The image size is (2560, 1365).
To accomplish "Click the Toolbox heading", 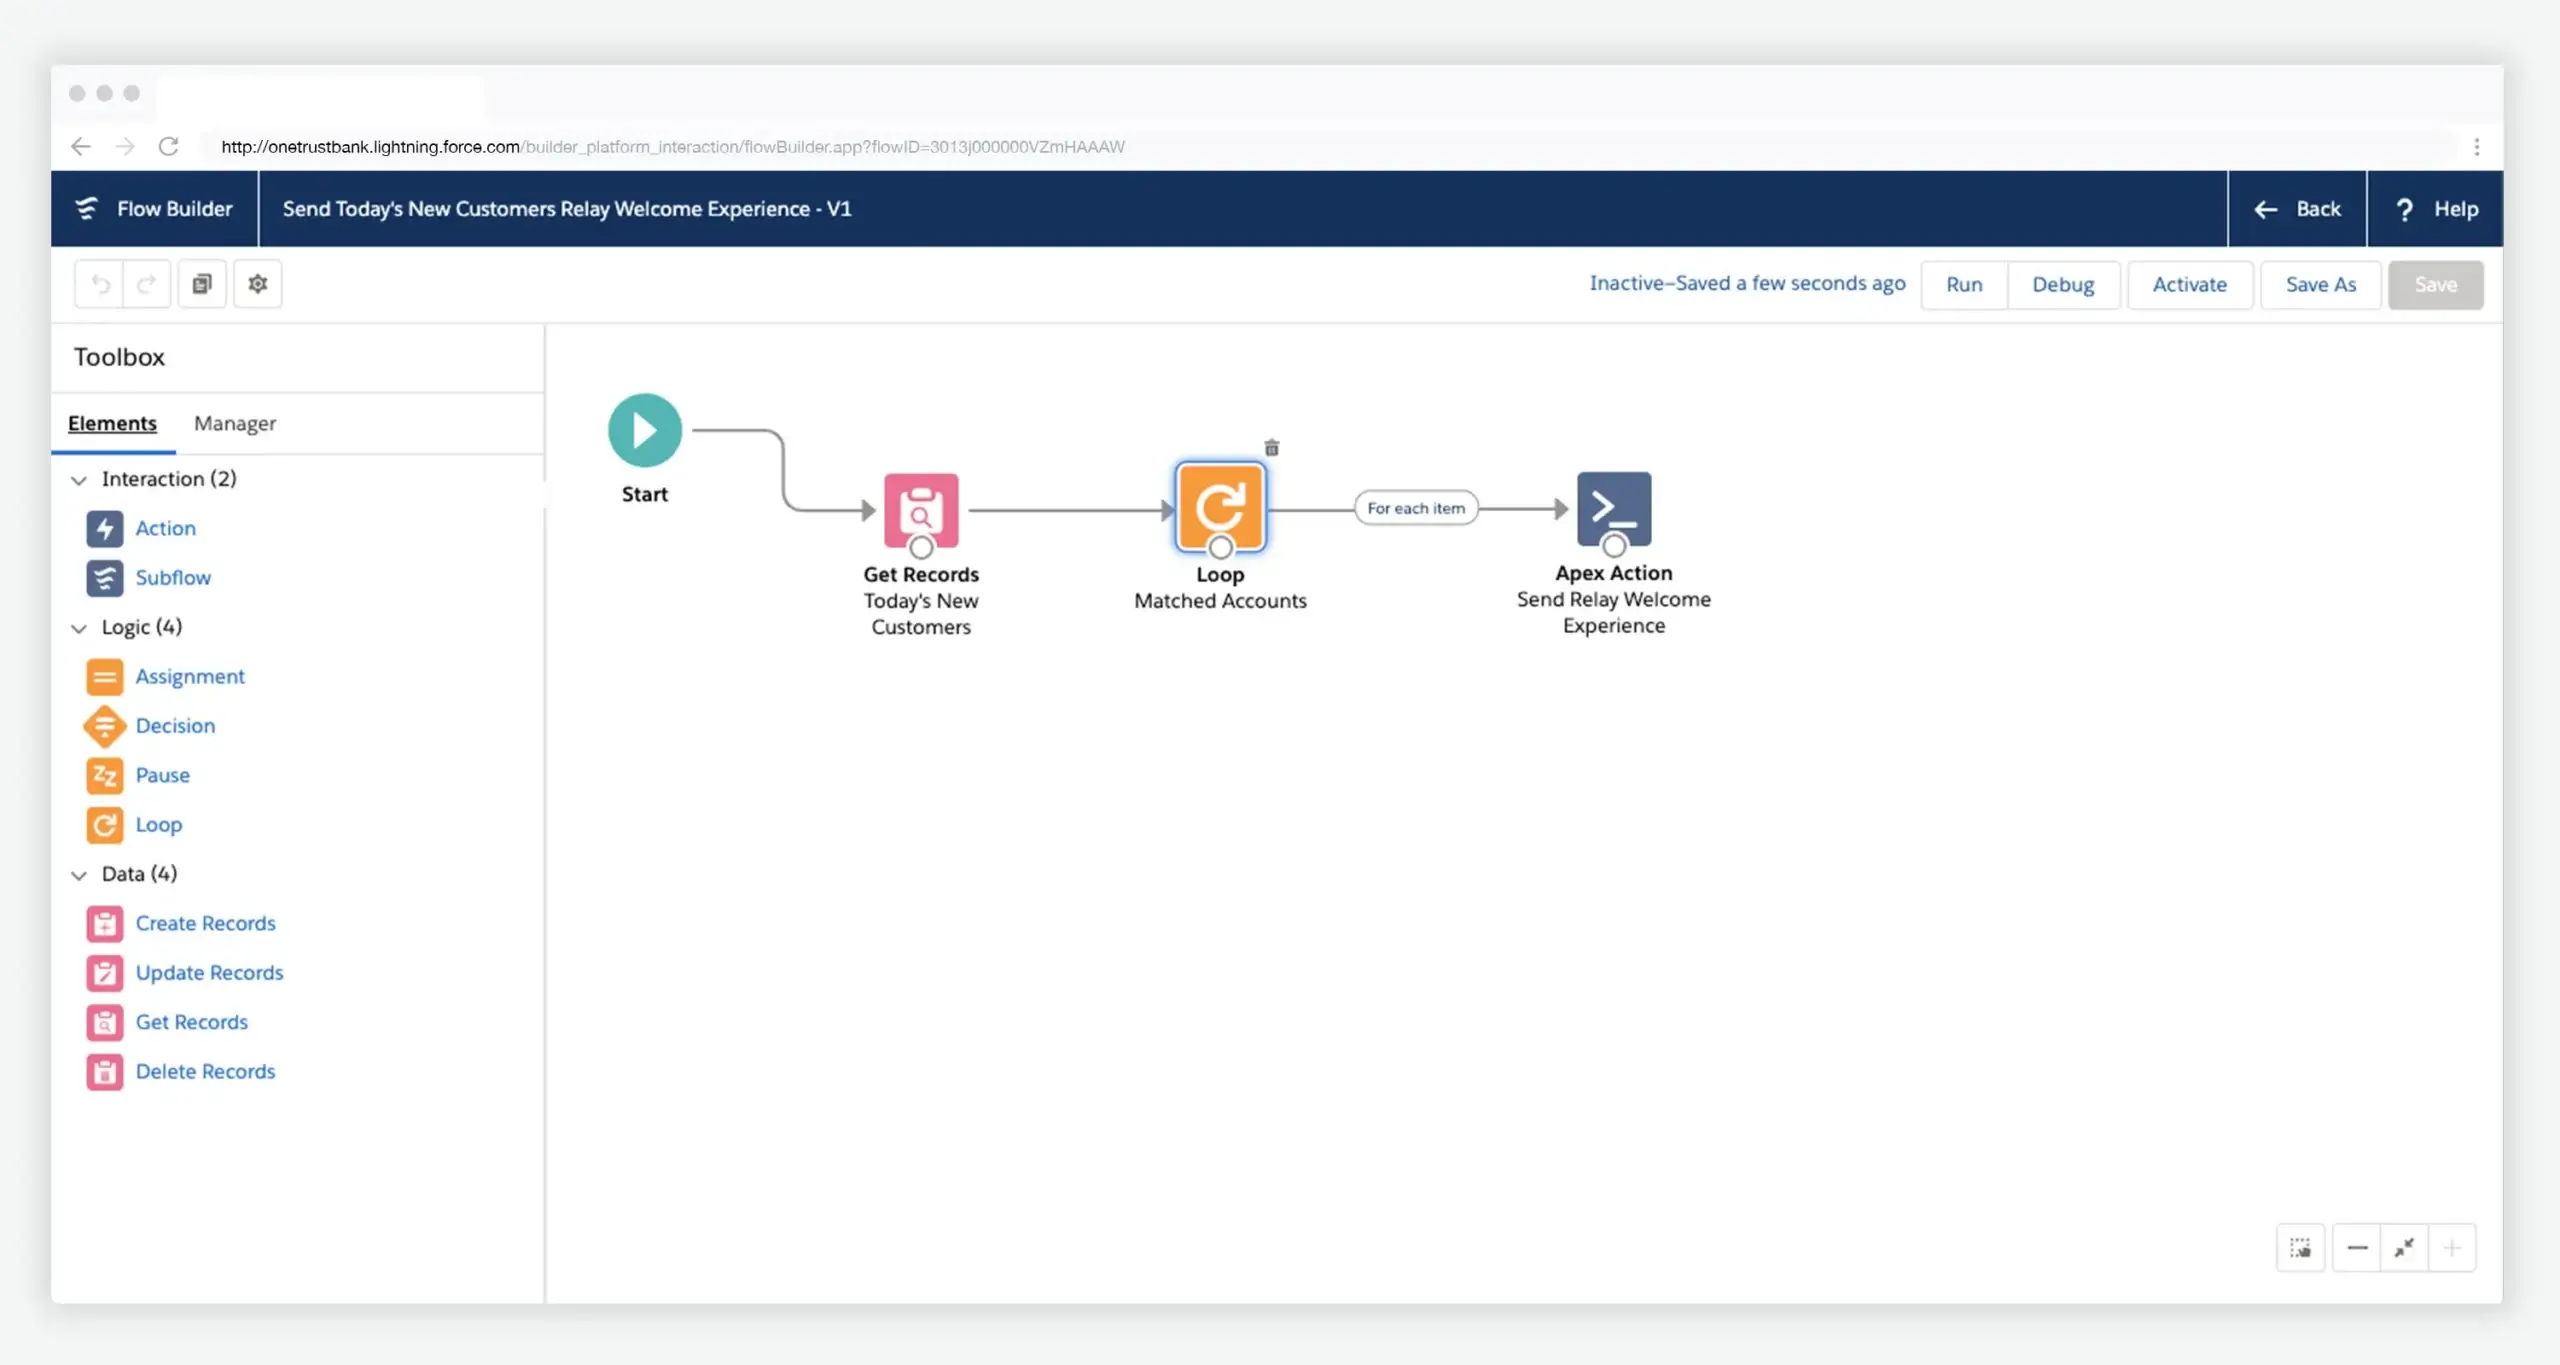I will click(119, 357).
